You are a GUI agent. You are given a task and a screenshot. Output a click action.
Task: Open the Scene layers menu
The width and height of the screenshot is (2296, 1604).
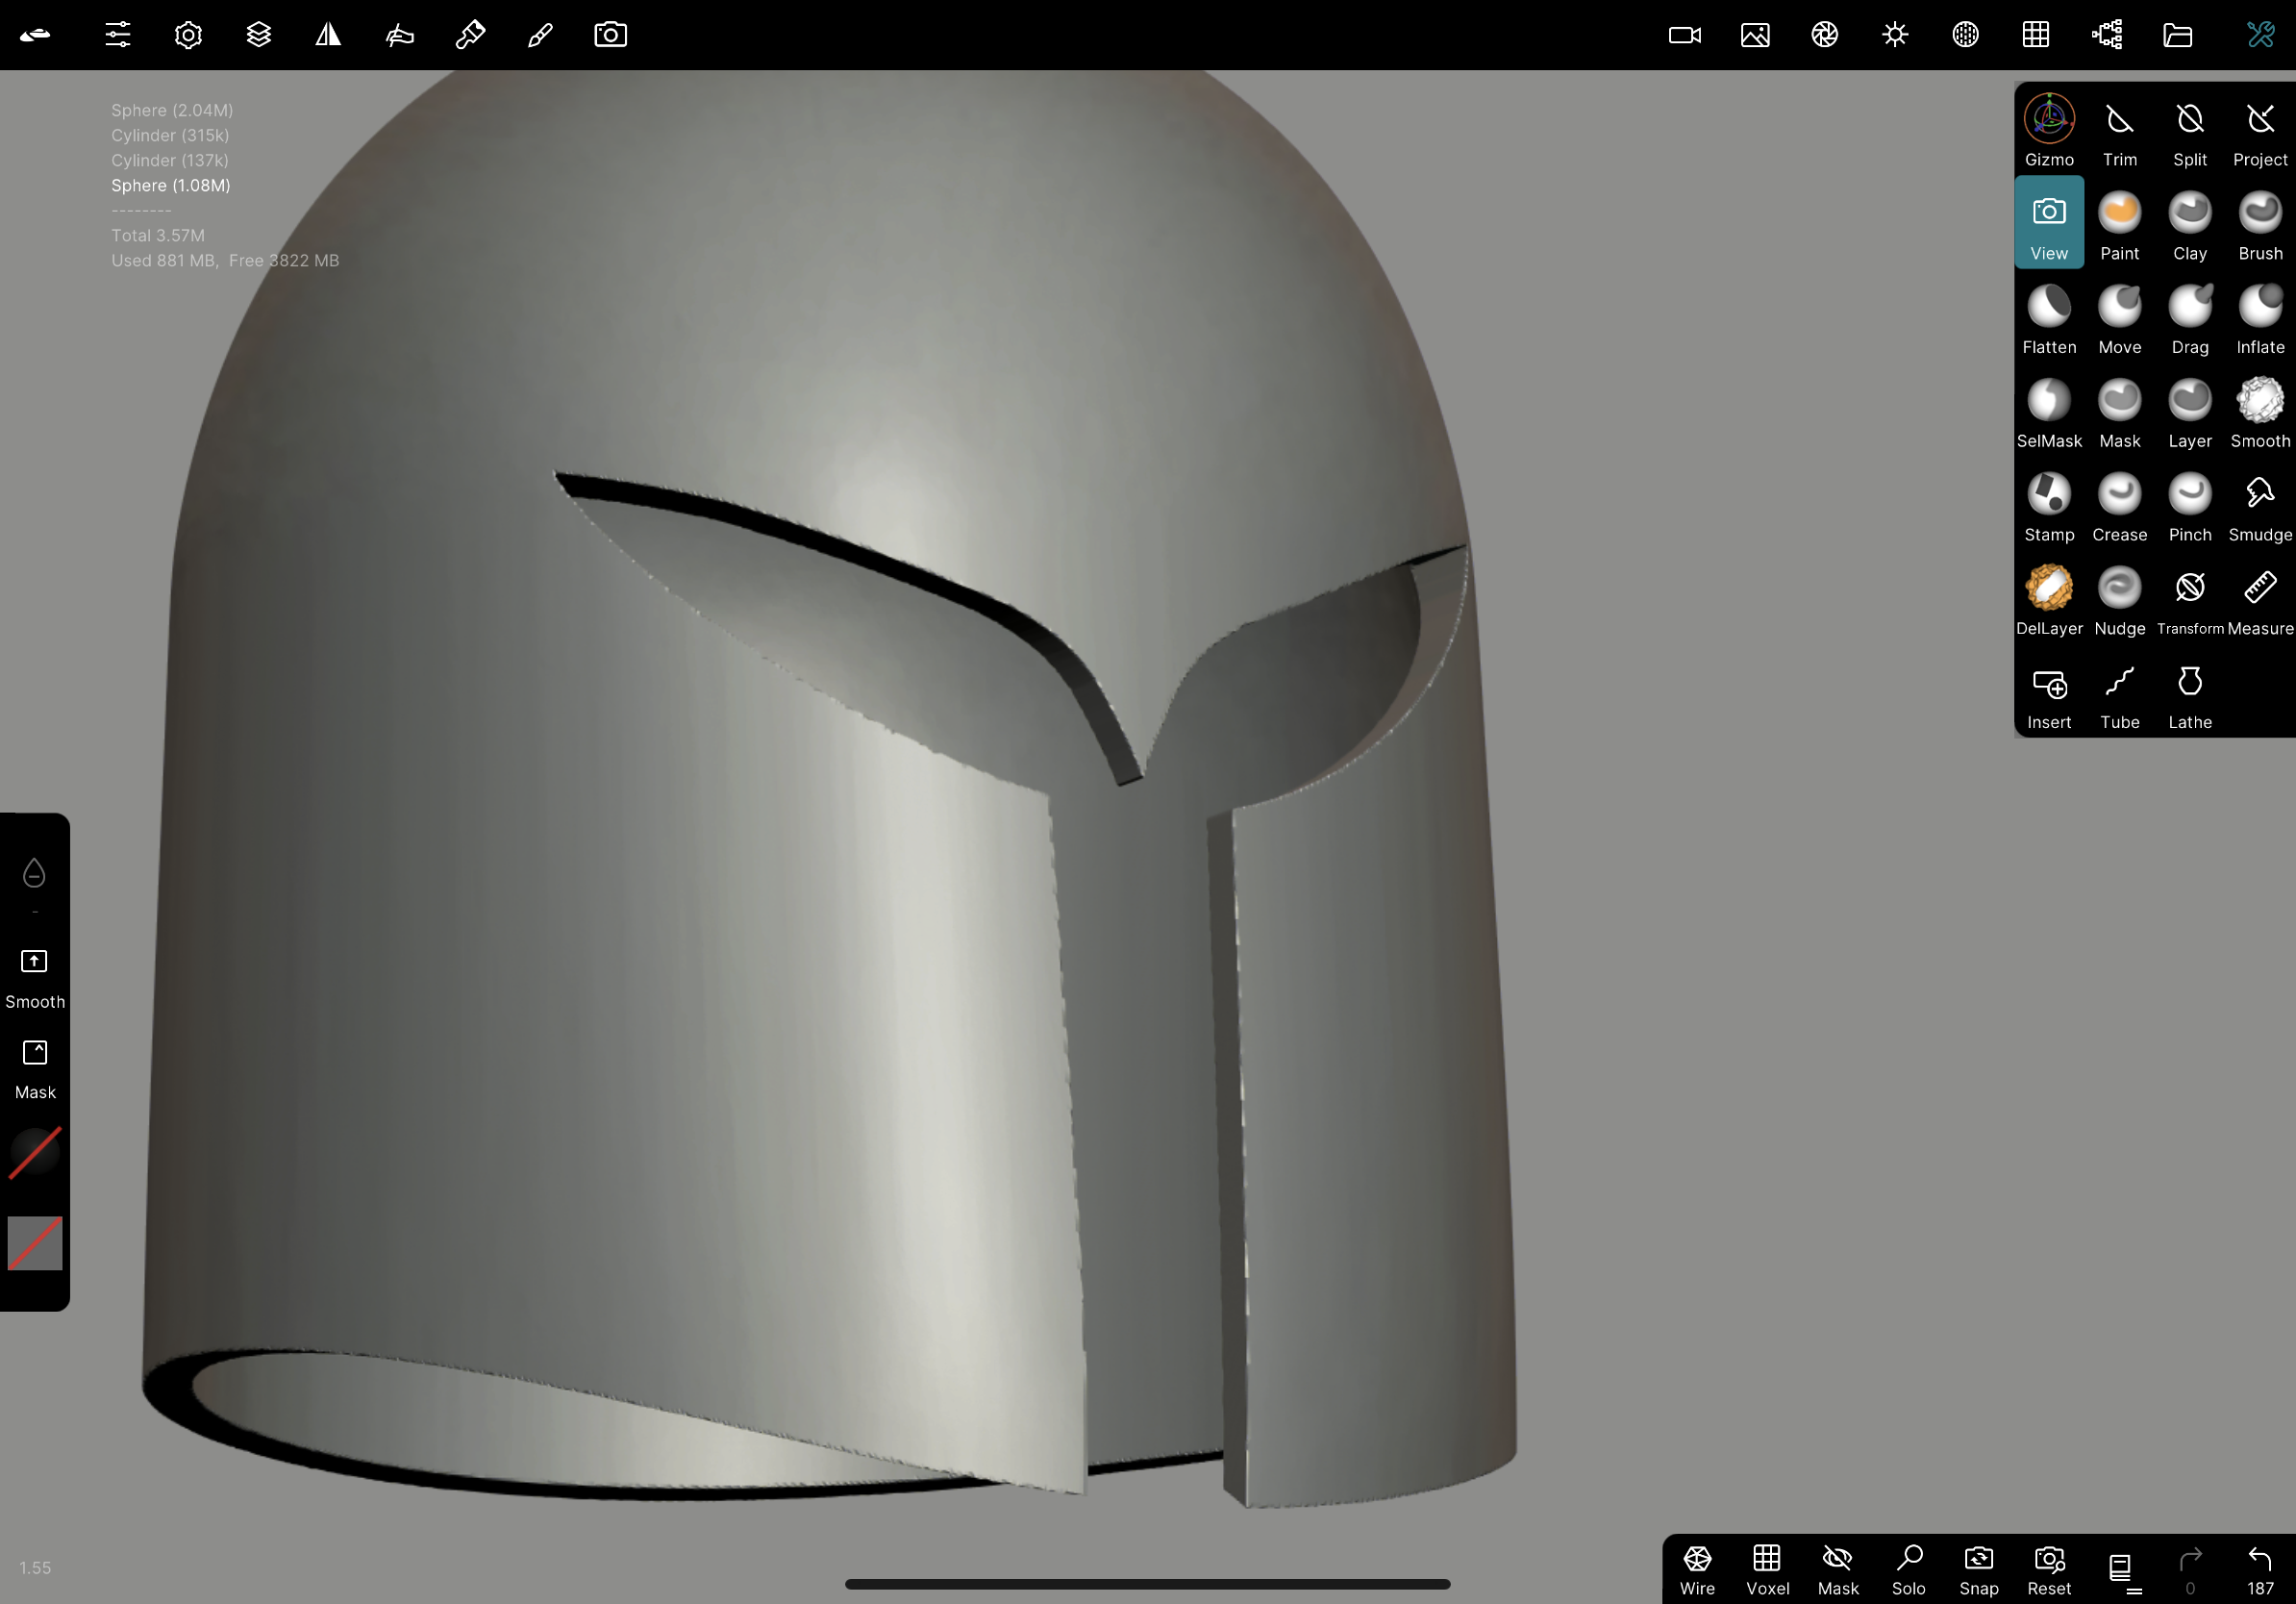(259, 35)
